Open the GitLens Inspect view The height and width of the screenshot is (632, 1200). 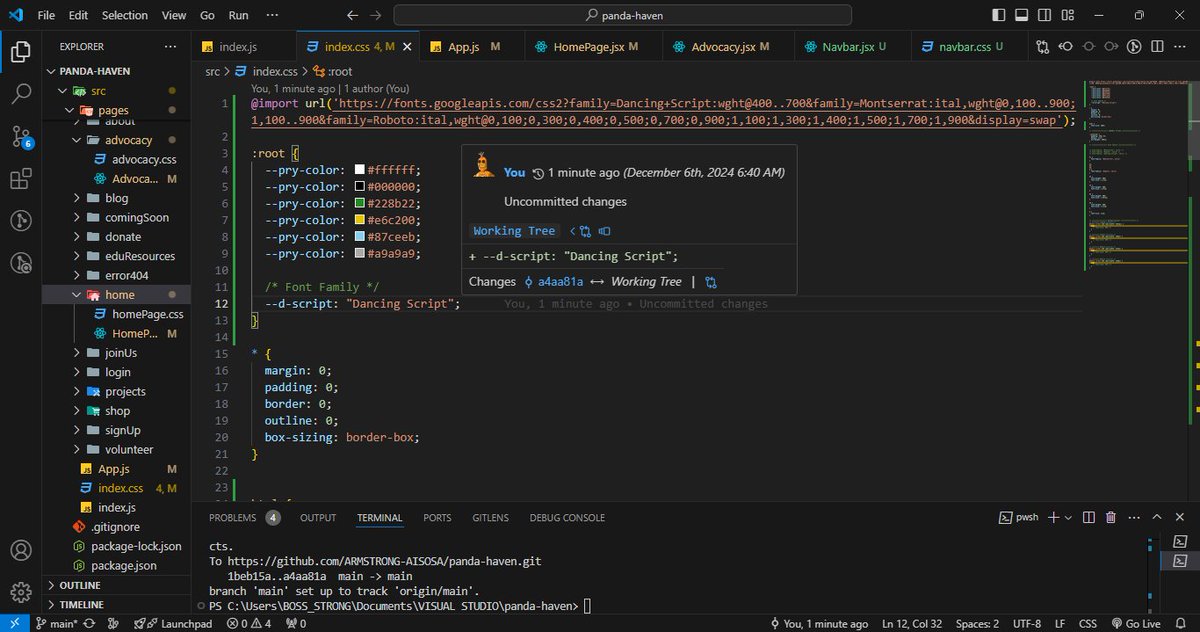[20, 263]
